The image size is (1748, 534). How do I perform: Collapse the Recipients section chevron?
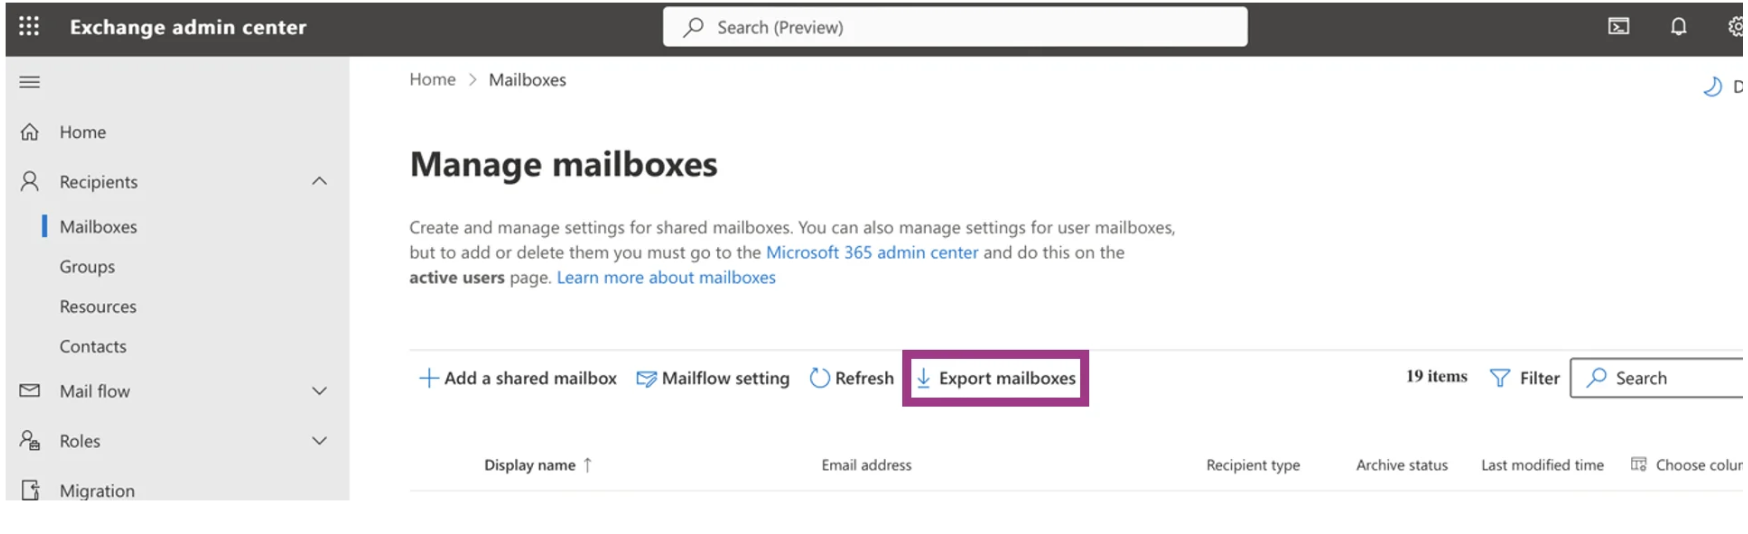point(319,181)
